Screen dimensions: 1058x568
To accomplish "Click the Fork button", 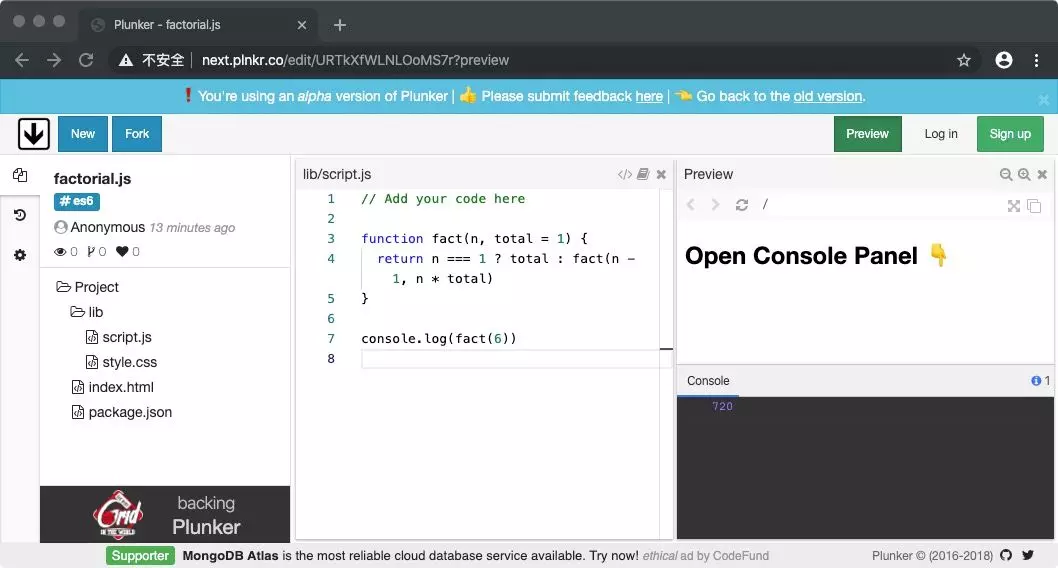I will [137, 134].
